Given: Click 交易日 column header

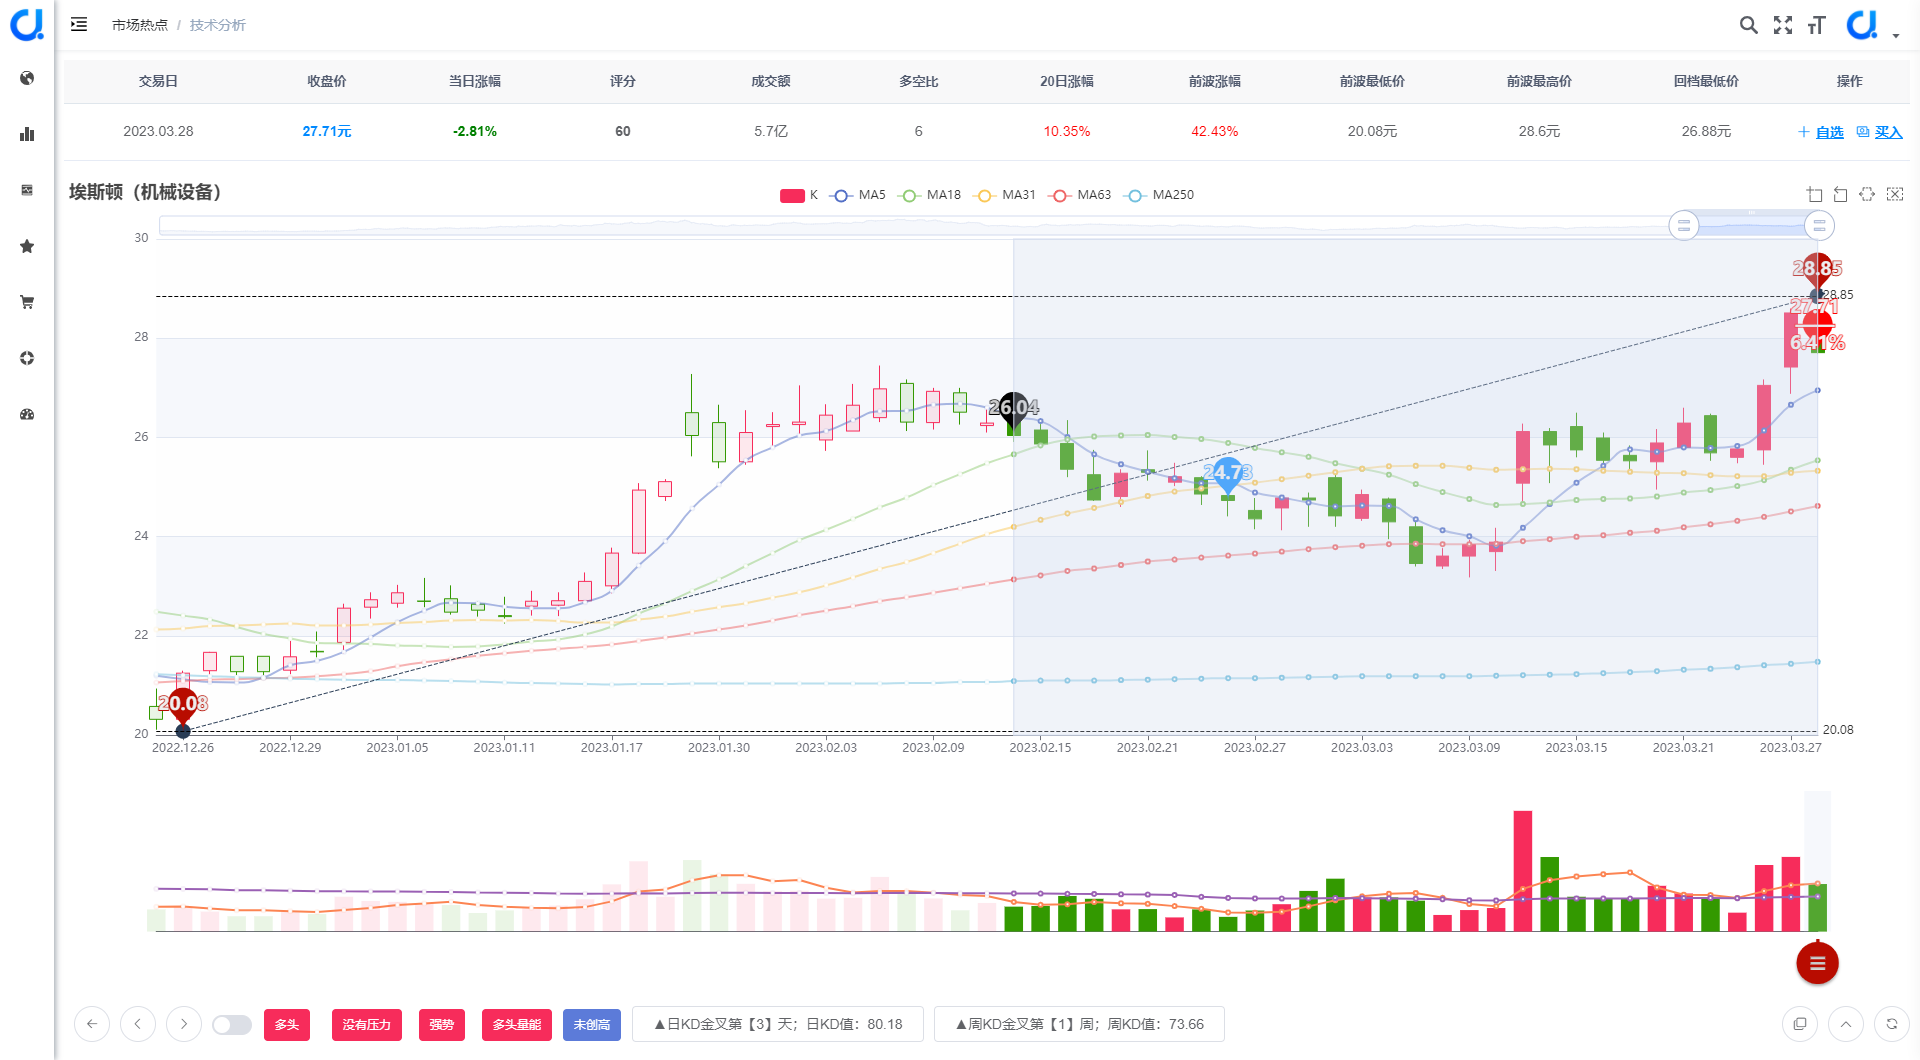Looking at the screenshot, I should coord(158,81).
